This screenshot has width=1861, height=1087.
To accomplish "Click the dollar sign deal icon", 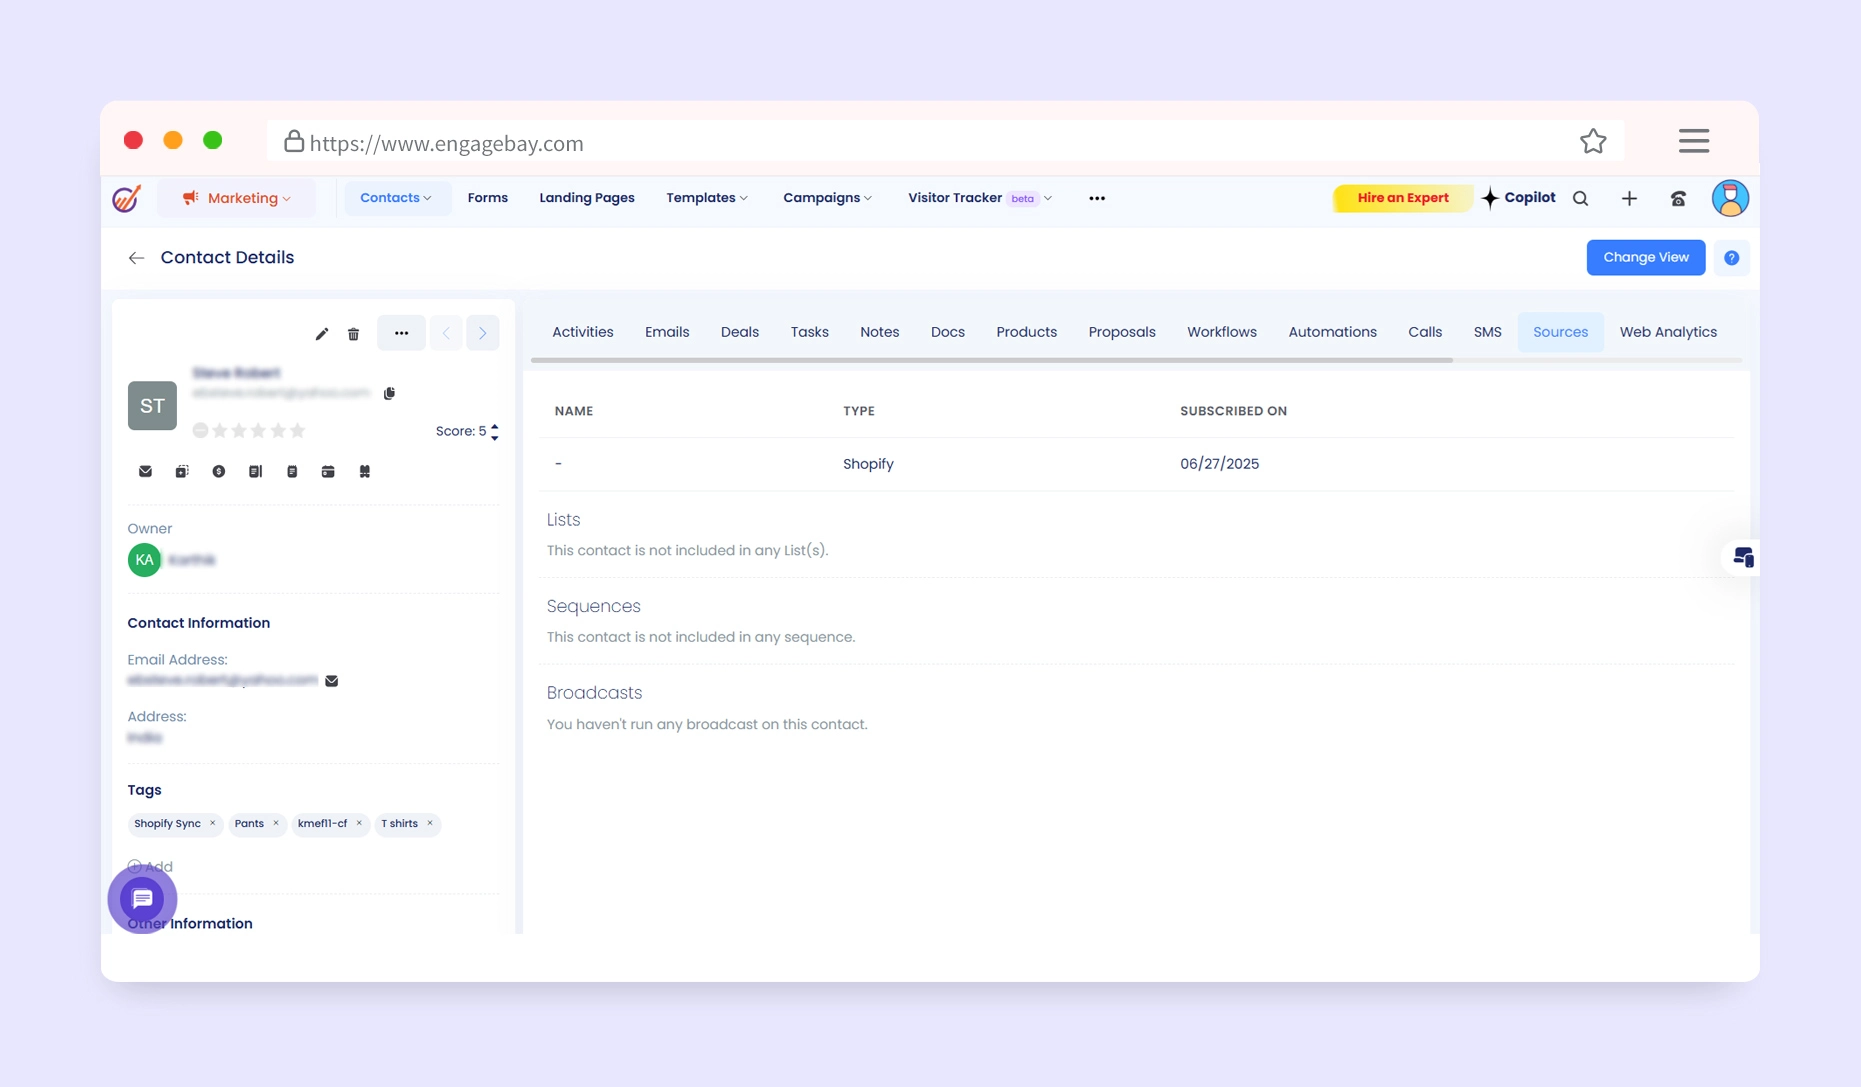I will (x=218, y=471).
